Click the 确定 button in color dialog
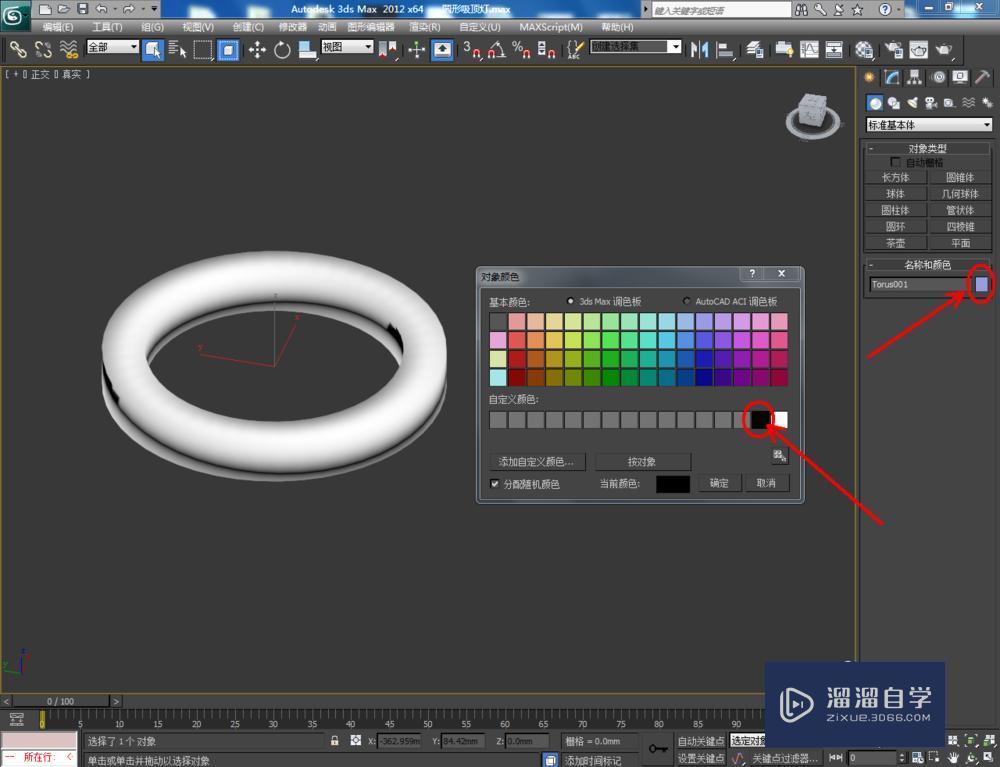Viewport: 1000px width, 767px height. tap(719, 483)
